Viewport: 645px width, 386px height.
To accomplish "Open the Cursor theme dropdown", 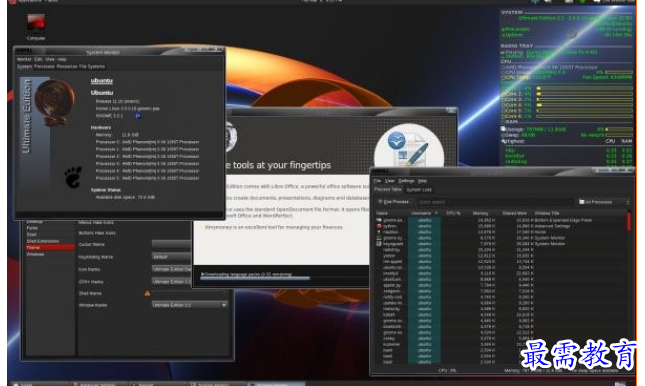I will (x=172, y=244).
